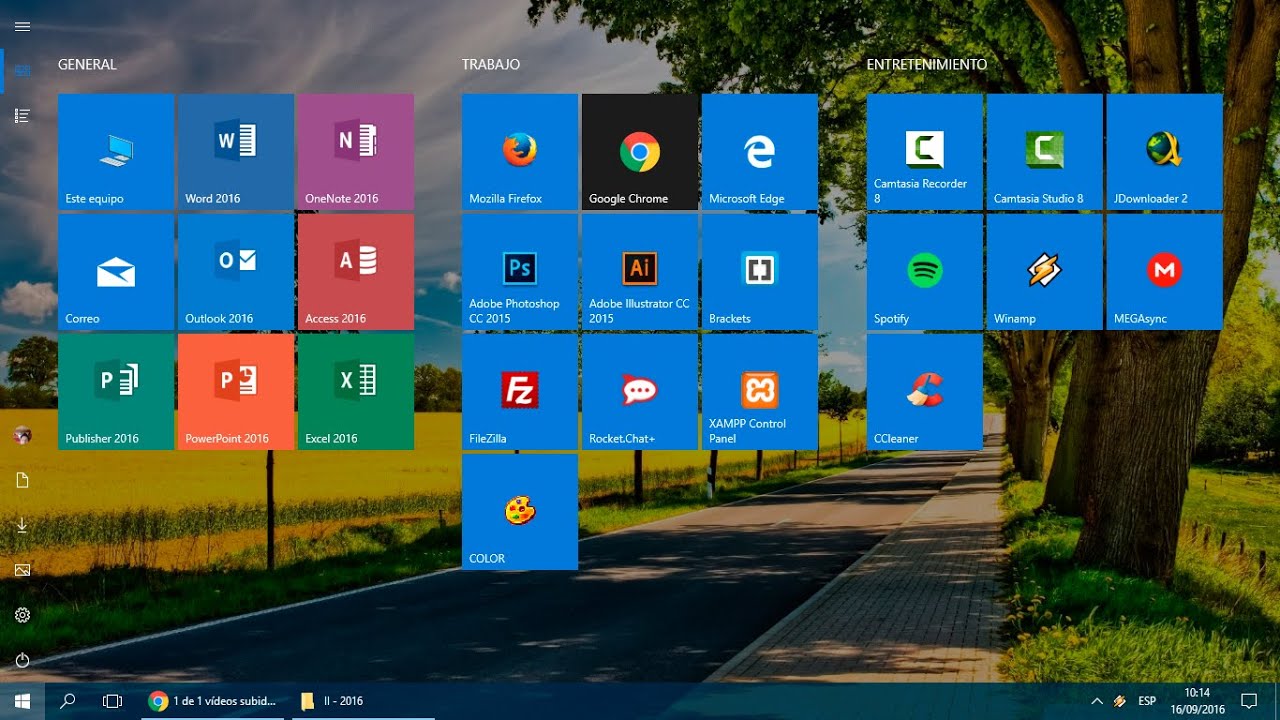Launch JDownloader 2 tile

point(1165,152)
